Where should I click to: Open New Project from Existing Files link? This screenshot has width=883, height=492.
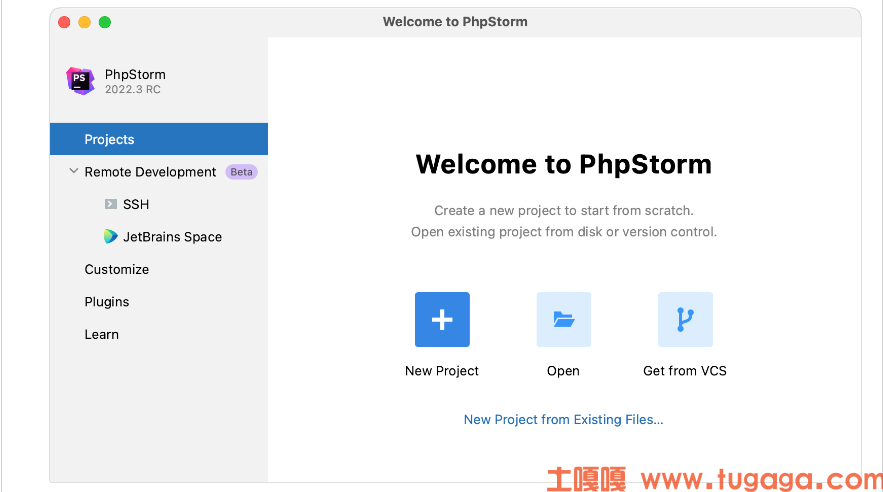click(x=564, y=419)
